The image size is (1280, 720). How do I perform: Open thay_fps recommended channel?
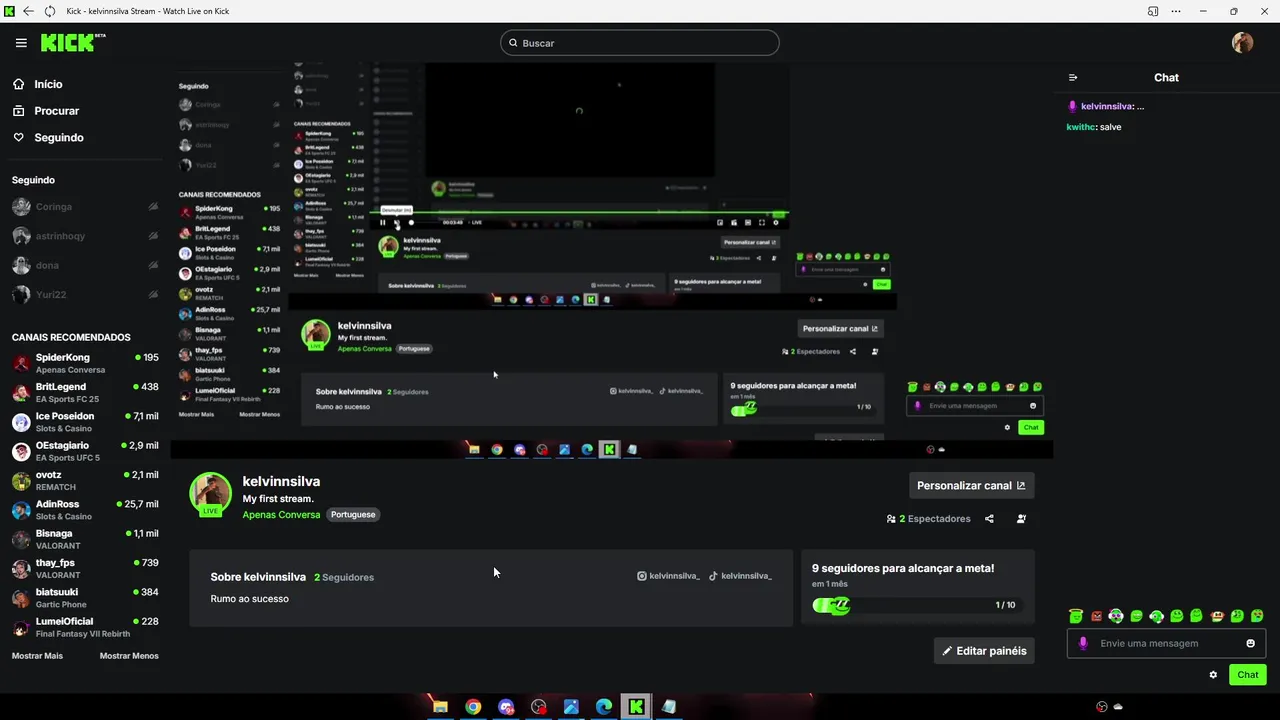coord(85,569)
